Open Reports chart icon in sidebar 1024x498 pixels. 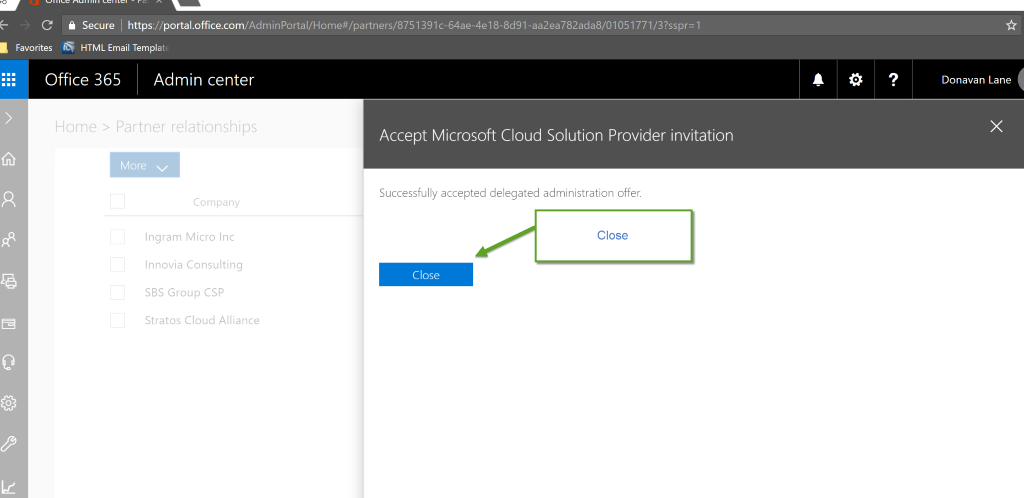click(x=8, y=486)
